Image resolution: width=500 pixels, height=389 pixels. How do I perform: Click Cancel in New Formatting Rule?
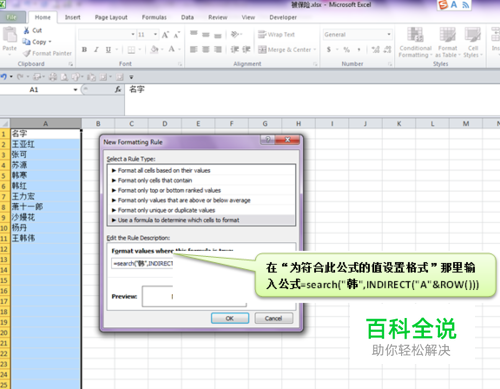pyautogui.click(x=274, y=318)
